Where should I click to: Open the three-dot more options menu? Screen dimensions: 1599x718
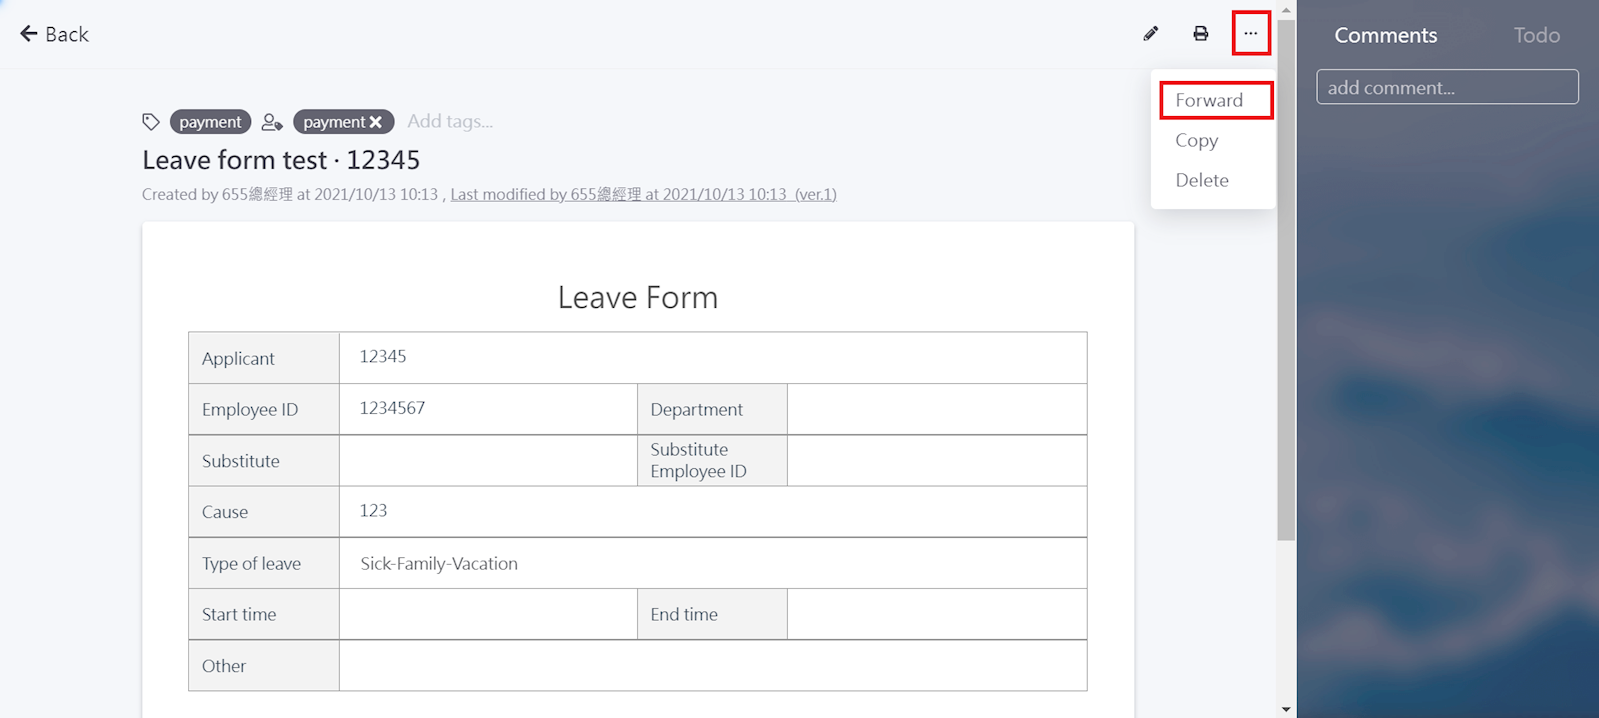[x=1251, y=34]
